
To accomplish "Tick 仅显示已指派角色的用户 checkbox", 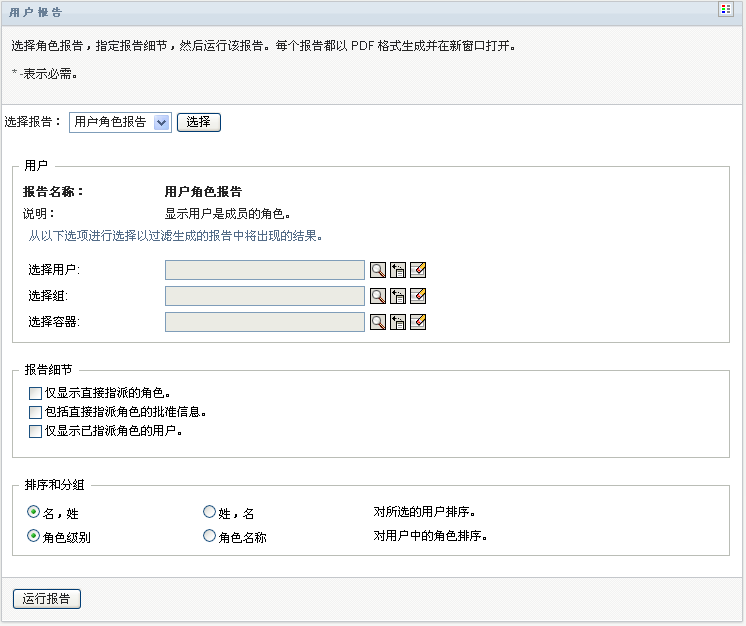I will (x=36, y=432).
